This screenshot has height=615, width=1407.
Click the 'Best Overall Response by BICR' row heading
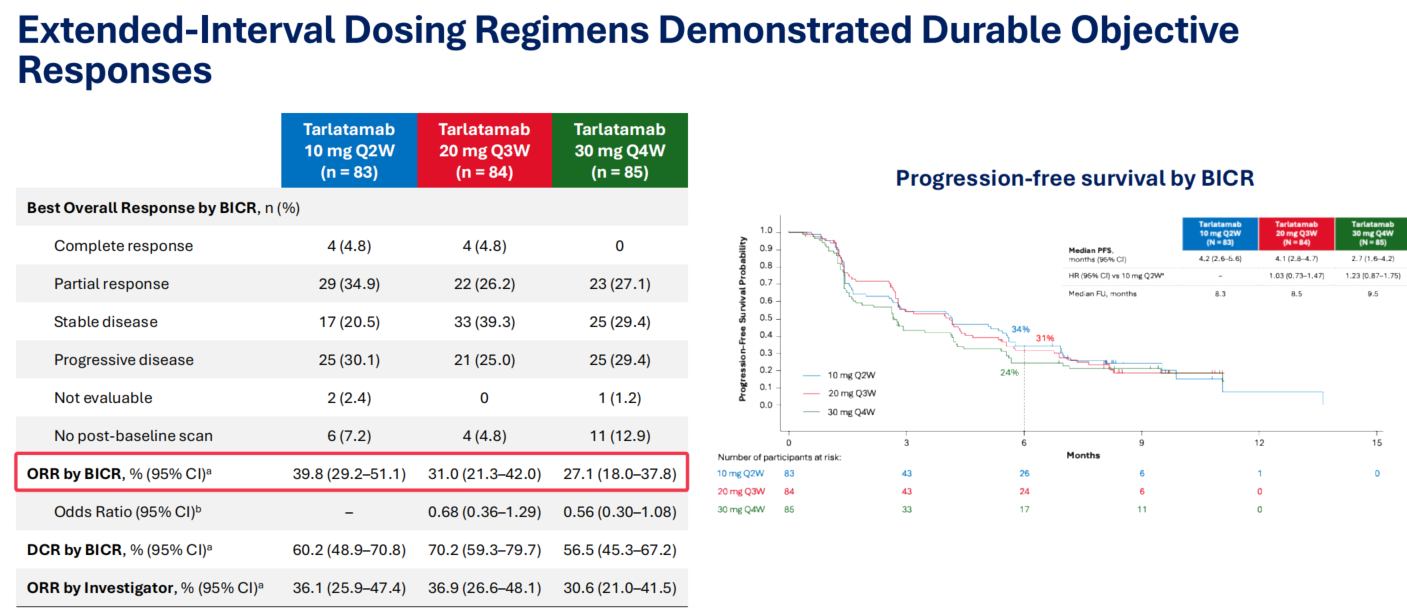point(163,208)
